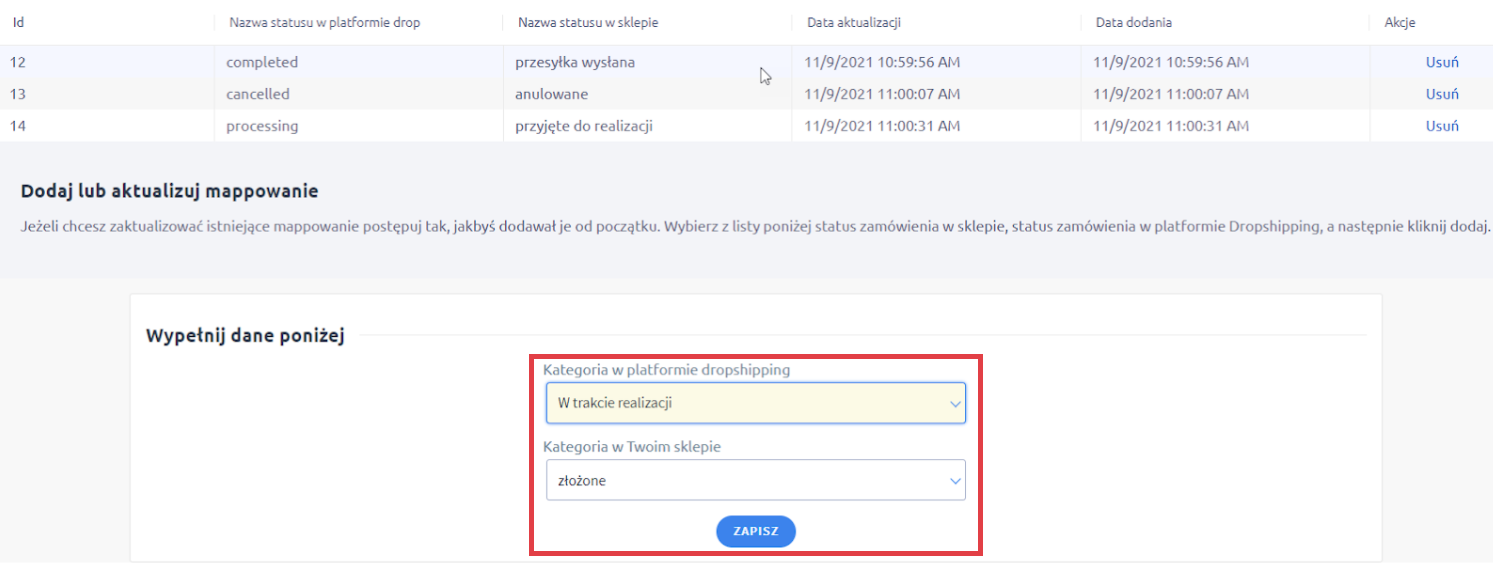Image resolution: width=1493 pixels, height=564 pixels.
Task: Expand the Kategoria w Twoim sklepie dropdown
Action: (755, 480)
